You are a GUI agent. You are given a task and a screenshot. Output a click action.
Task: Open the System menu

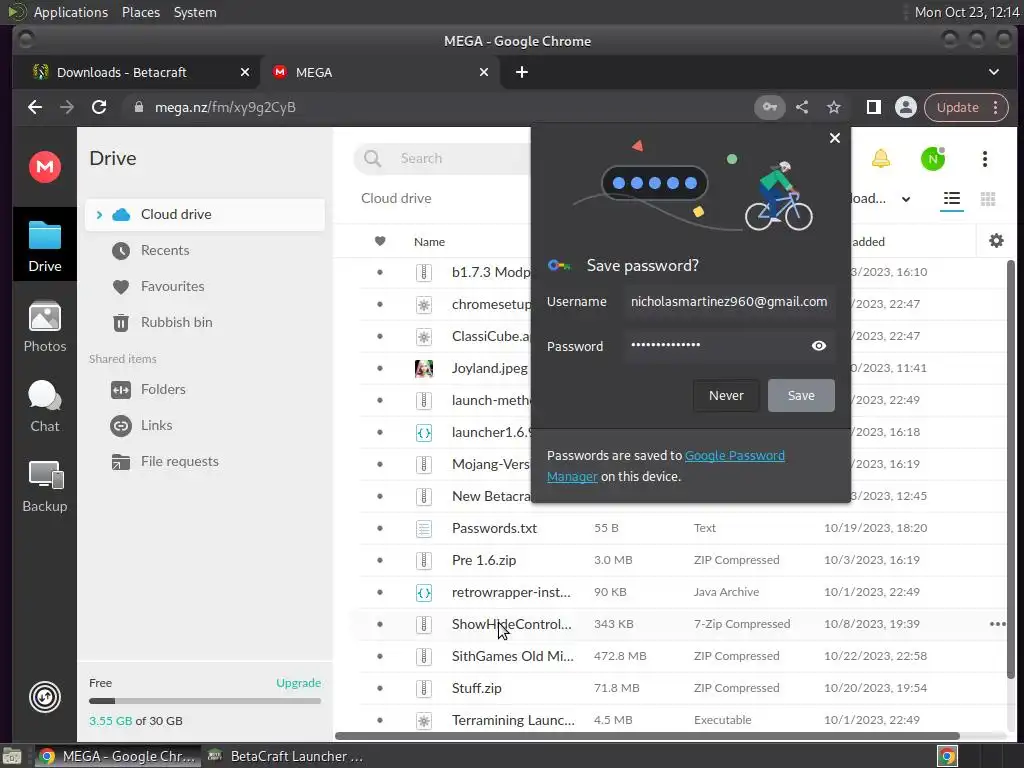click(195, 12)
